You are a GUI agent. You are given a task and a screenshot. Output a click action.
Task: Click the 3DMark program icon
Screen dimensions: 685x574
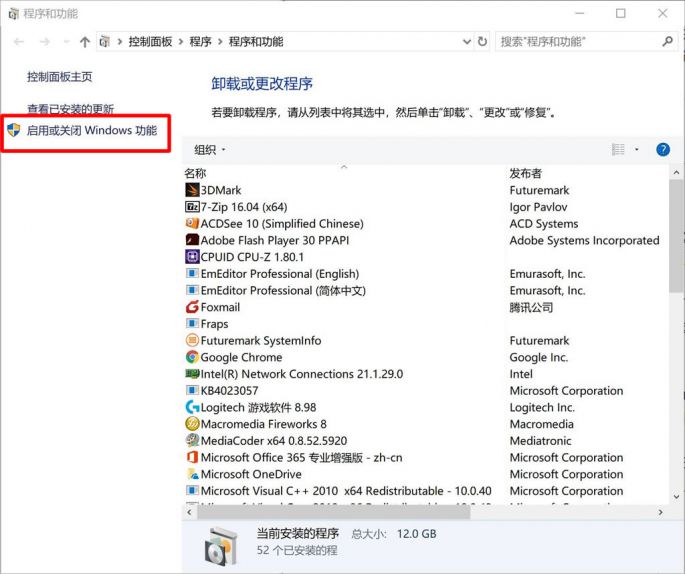point(192,190)
